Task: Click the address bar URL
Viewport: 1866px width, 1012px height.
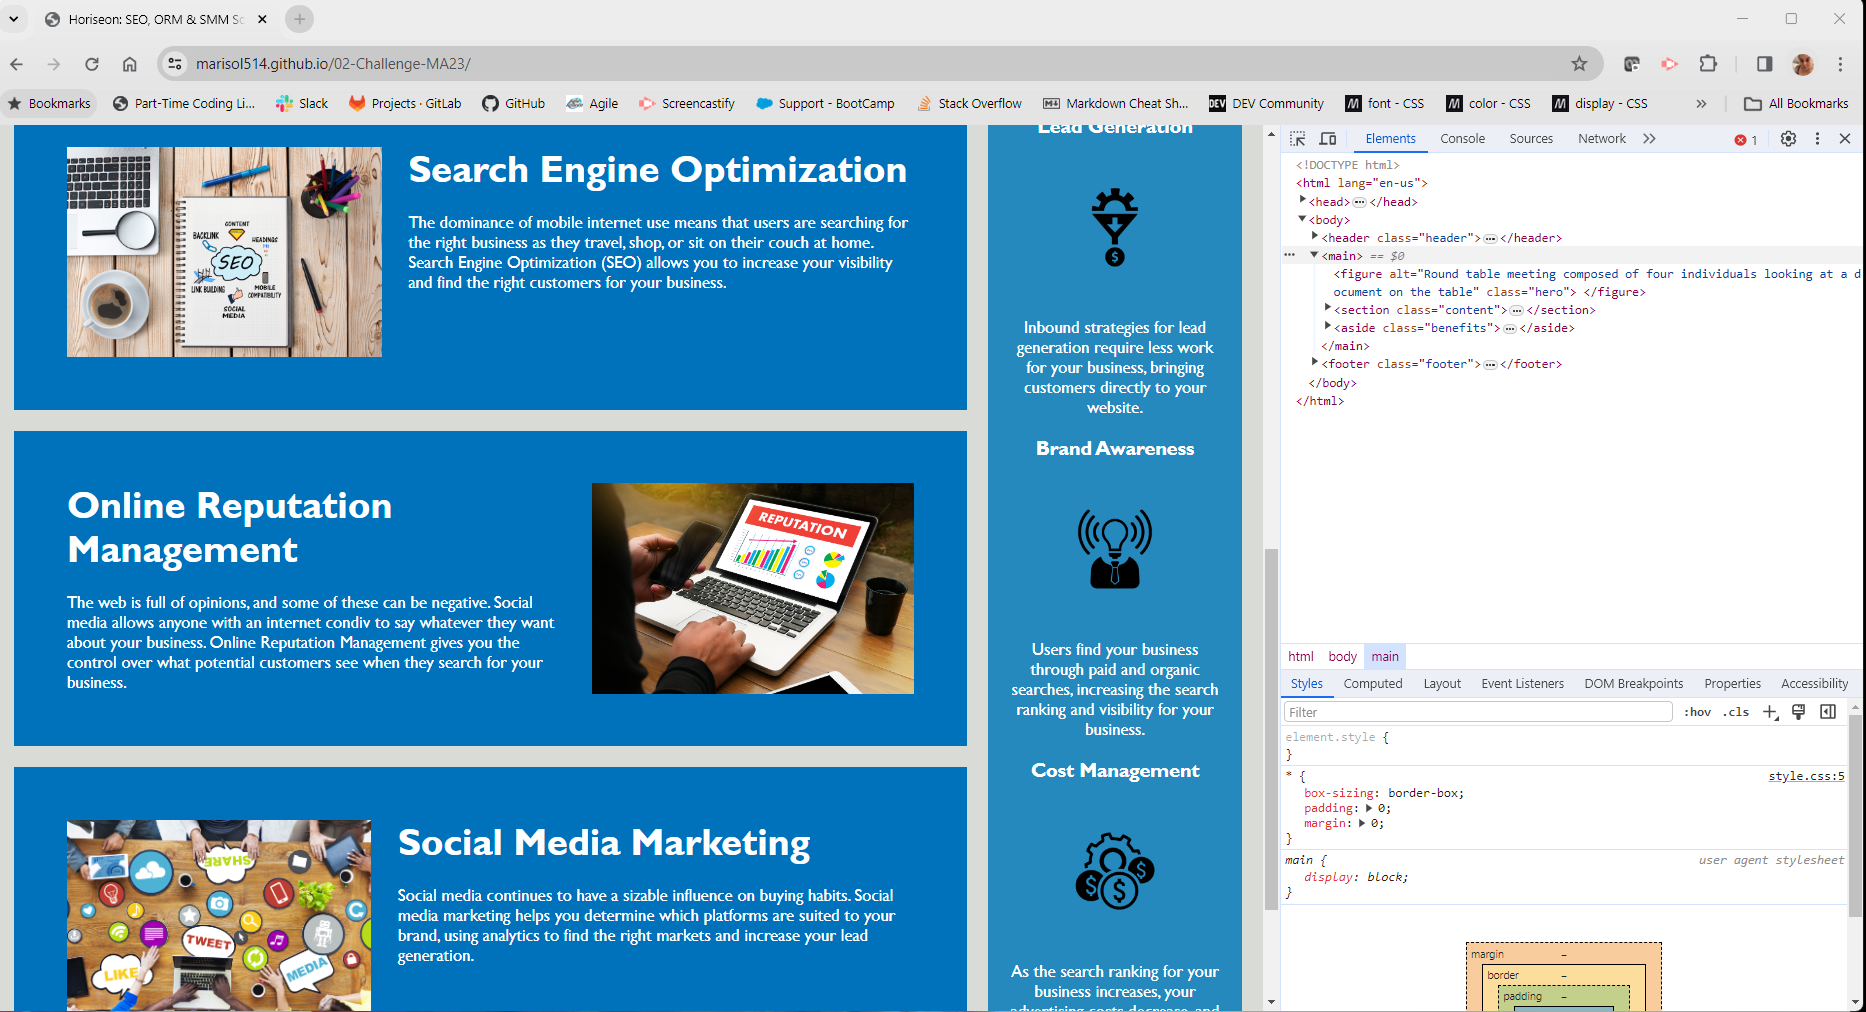Action: [x=333, y=64]
